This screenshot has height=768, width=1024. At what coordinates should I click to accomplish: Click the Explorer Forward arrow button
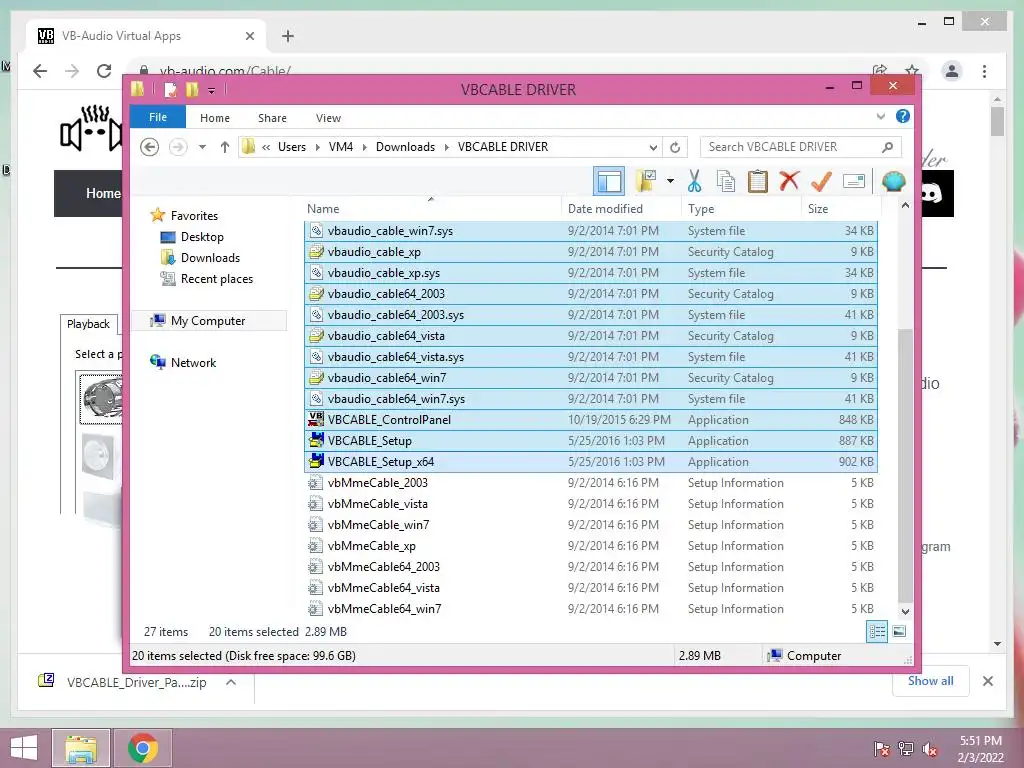point(178,147)
